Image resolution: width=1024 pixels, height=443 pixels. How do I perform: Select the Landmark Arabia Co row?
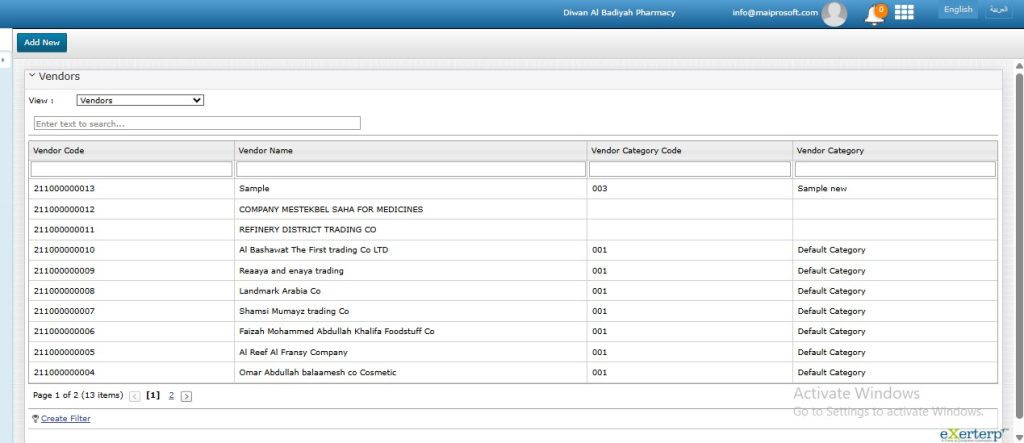coord(280,291)
